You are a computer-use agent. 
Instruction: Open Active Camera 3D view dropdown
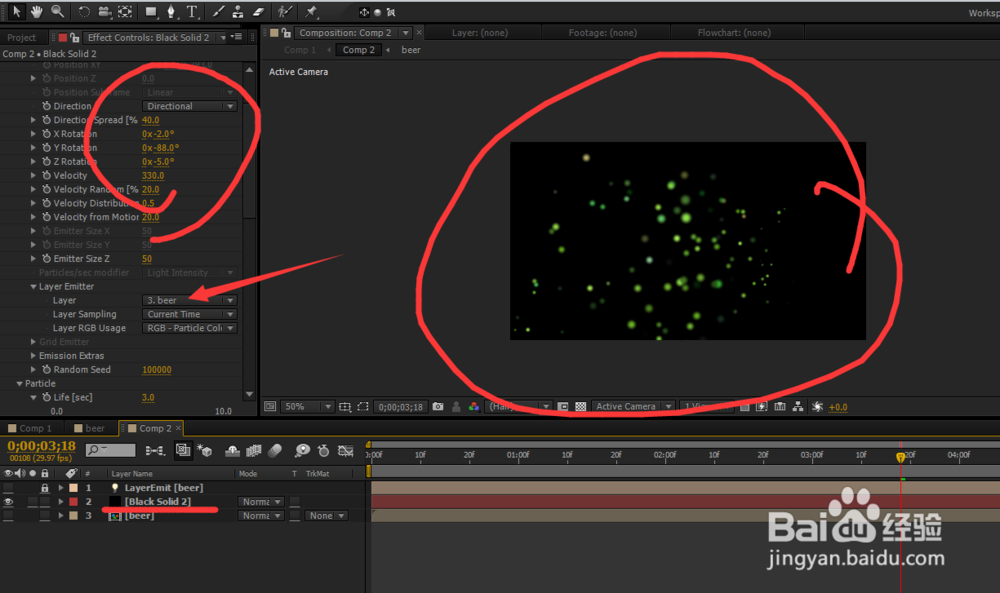pos(633,406)
